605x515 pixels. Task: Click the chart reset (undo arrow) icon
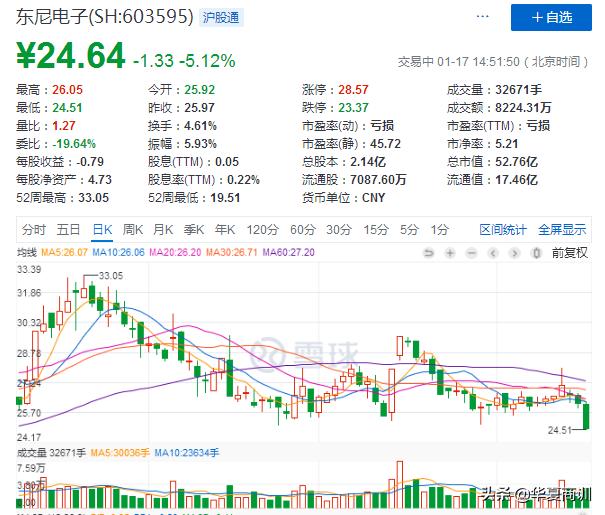(x=429, y=253)
